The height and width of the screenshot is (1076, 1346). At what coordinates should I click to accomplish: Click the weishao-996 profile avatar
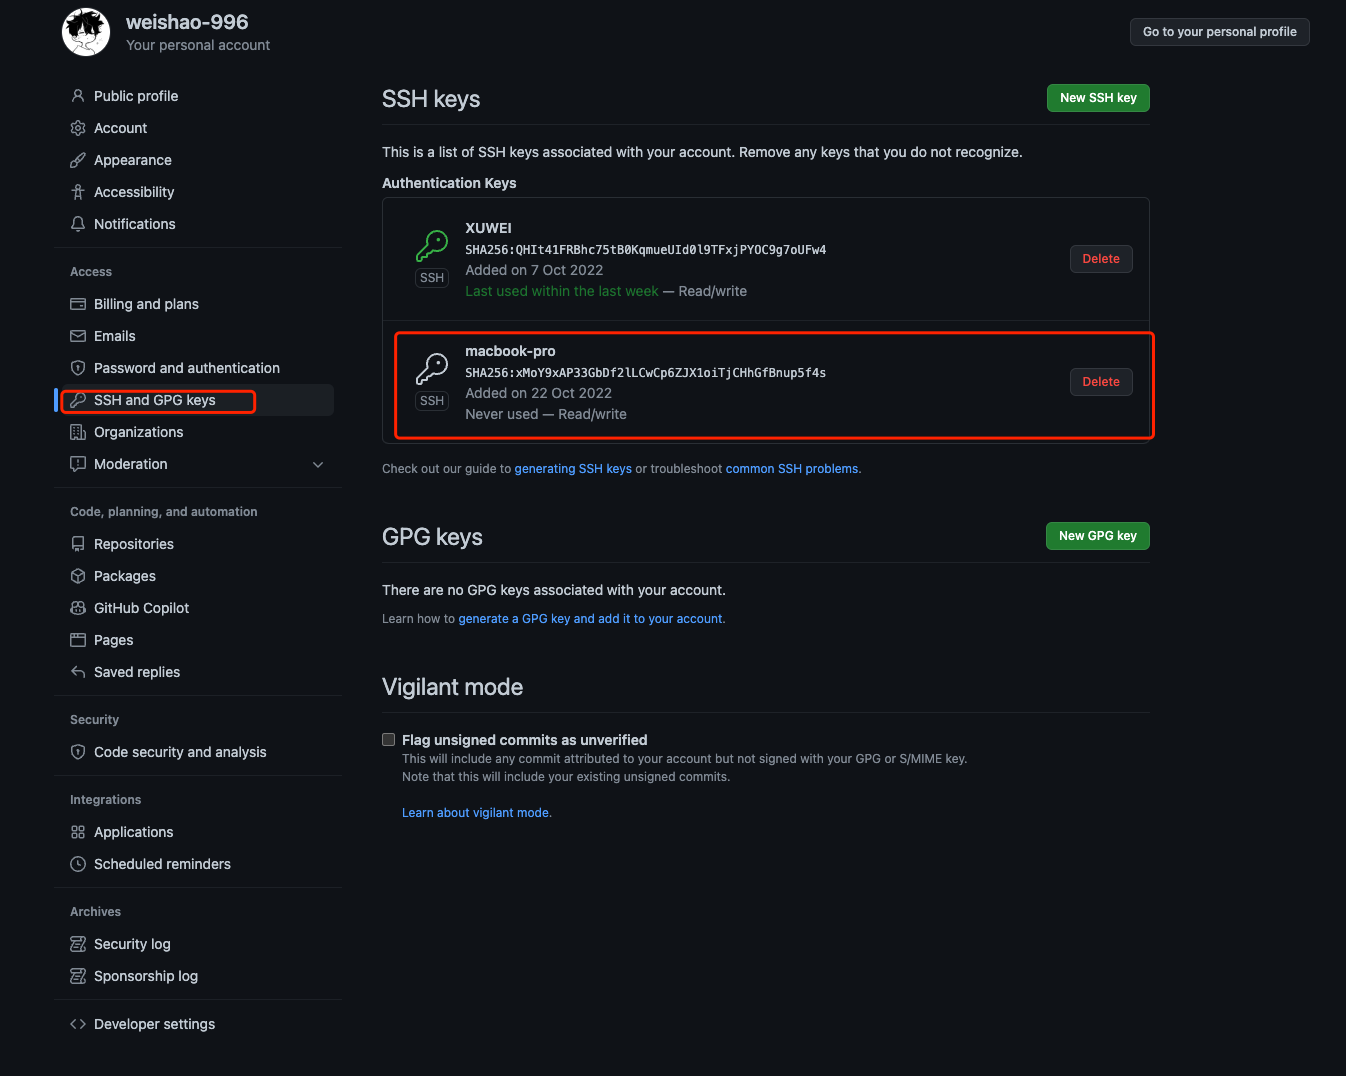[86, 32]
